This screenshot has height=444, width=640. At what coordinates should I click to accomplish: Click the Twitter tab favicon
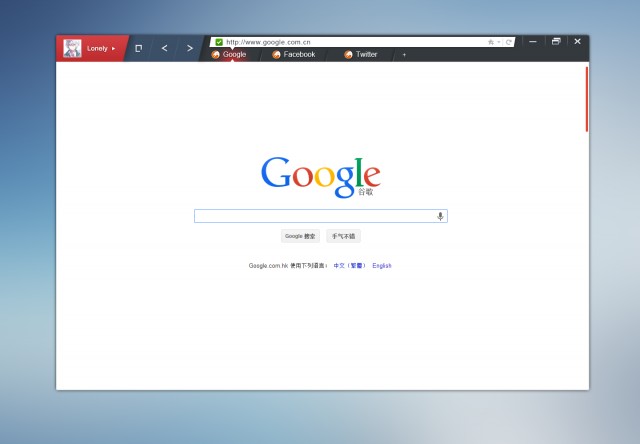(x=348, y=55)
